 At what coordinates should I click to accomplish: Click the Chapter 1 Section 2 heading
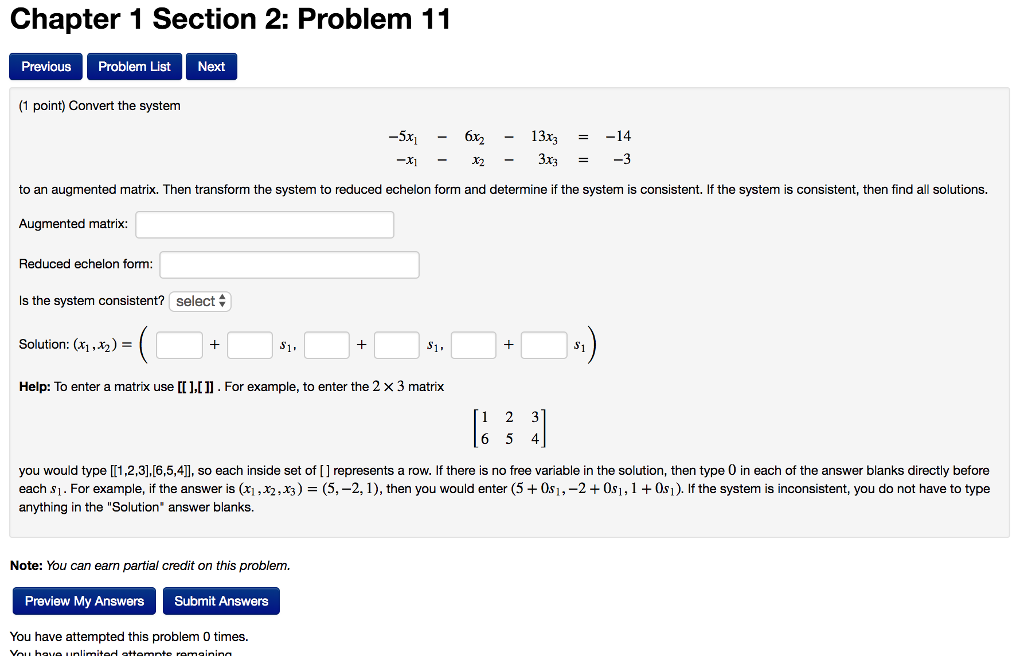click(x=225, y=19)
